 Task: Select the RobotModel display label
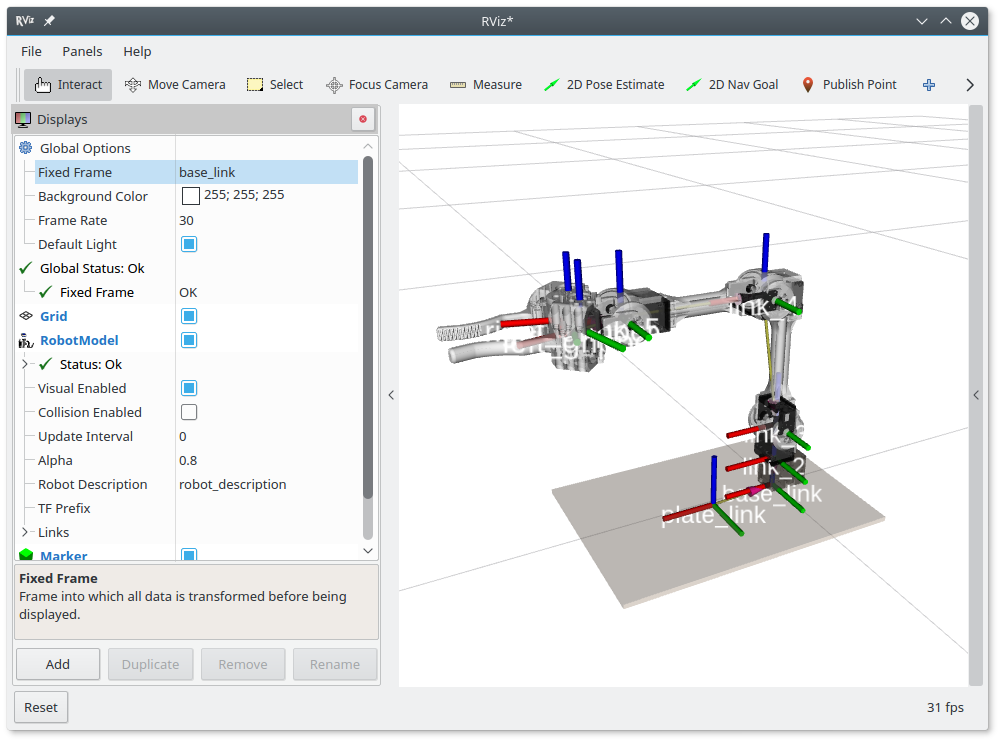point(79,340)
